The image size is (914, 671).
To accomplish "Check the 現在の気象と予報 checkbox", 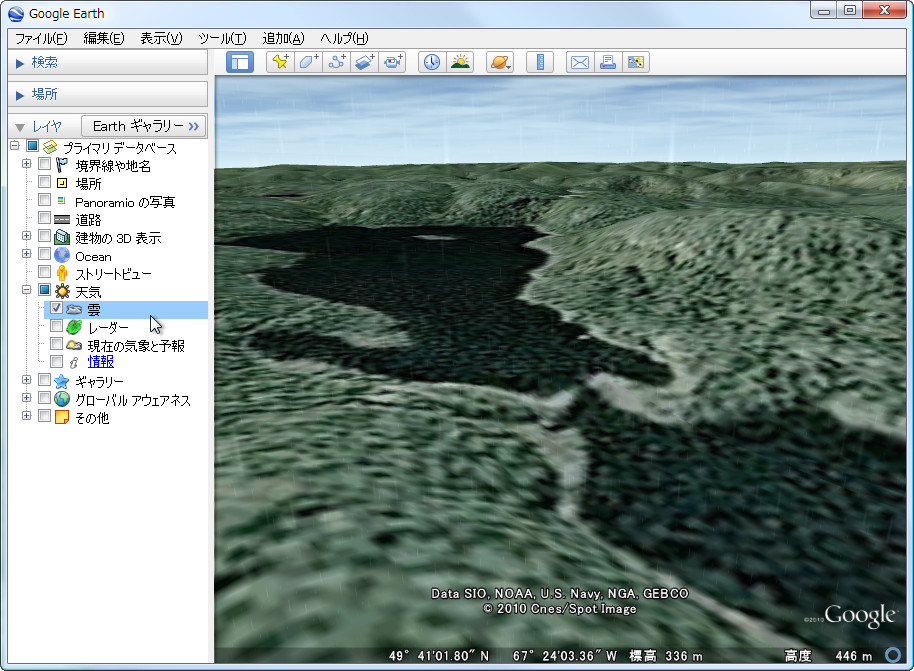I will [x=57, y=344].
